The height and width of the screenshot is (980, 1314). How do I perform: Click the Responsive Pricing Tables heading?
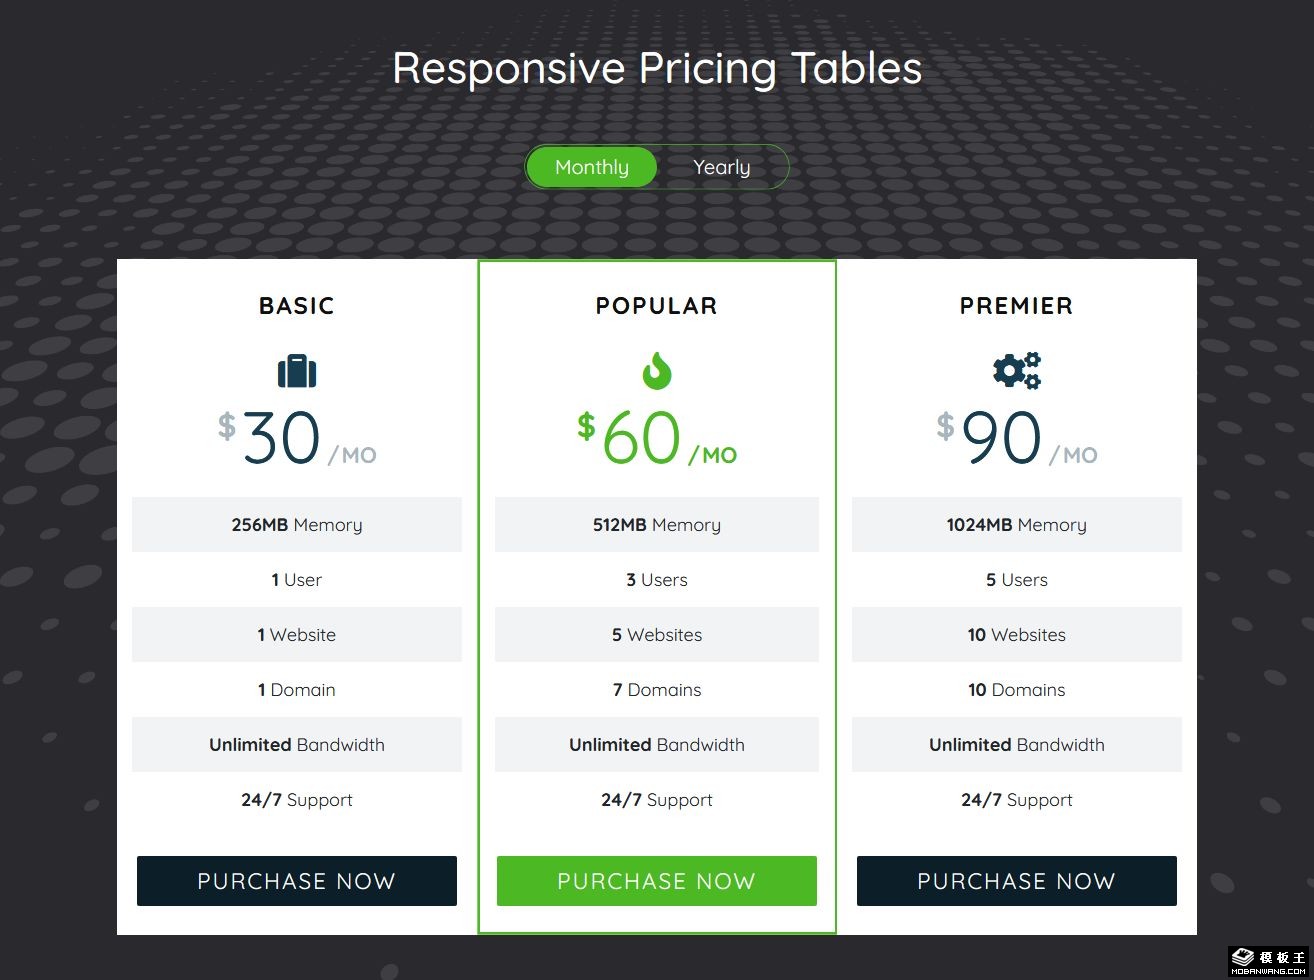[x=657, y=68]
